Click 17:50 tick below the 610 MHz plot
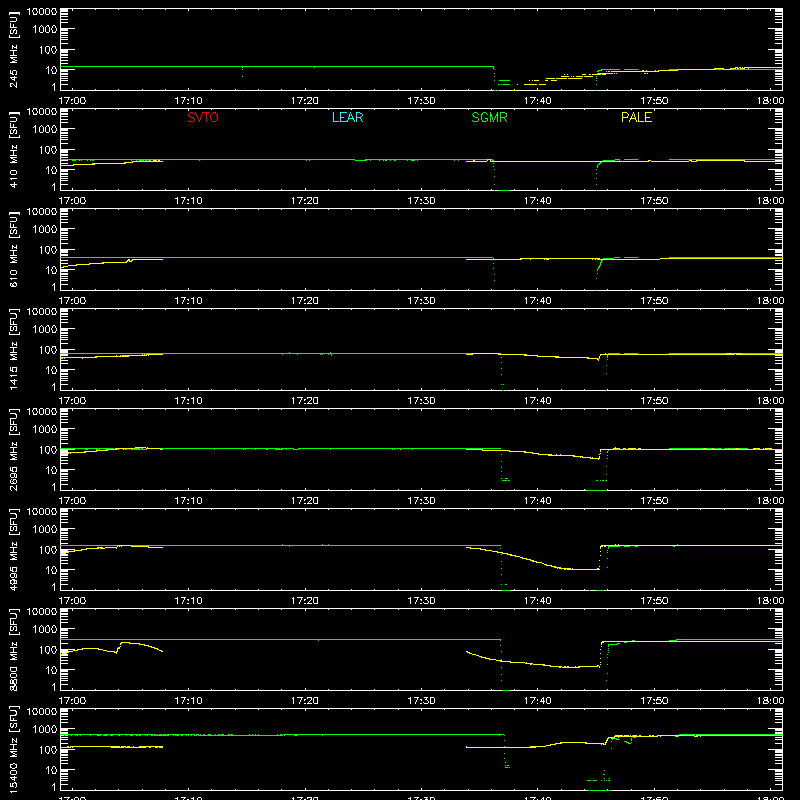The width and height of the screenshot is (800, 800). [654, 301]
